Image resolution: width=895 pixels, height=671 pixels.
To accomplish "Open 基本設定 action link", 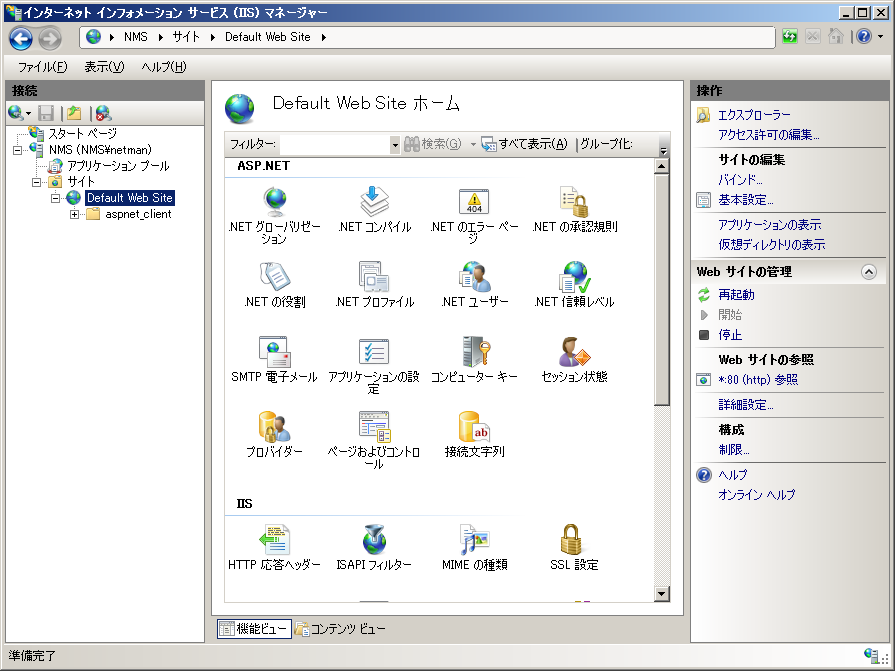I will [x=745, y=200].
